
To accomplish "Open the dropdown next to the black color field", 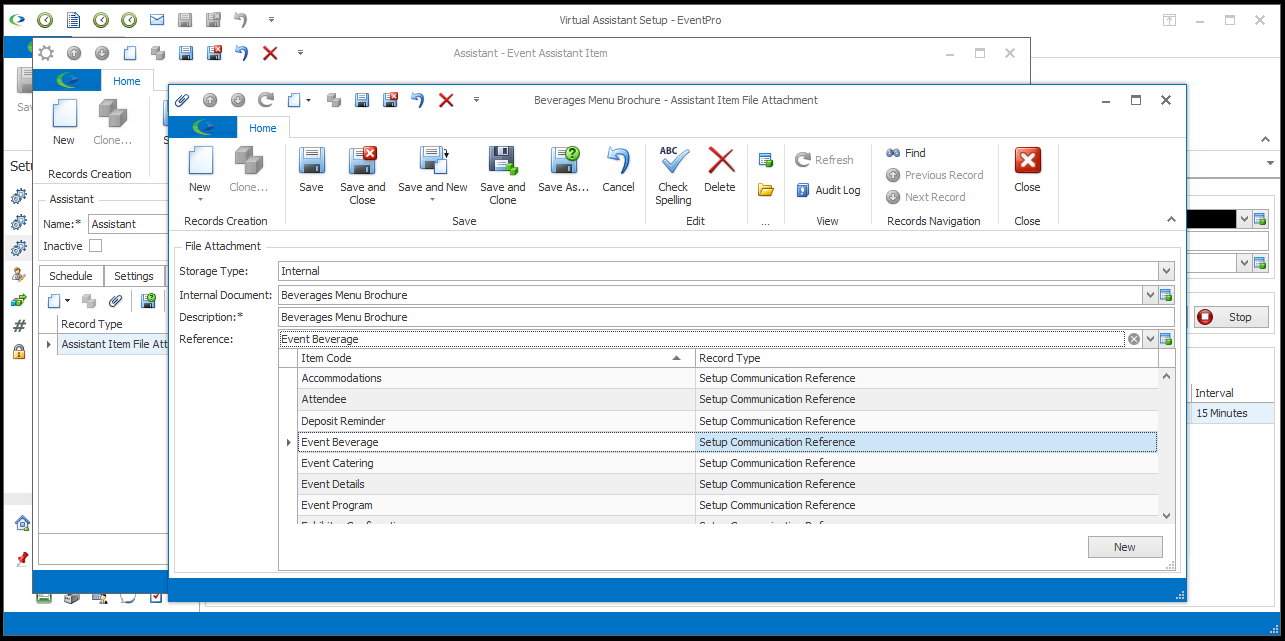I will coord(1244,219).
